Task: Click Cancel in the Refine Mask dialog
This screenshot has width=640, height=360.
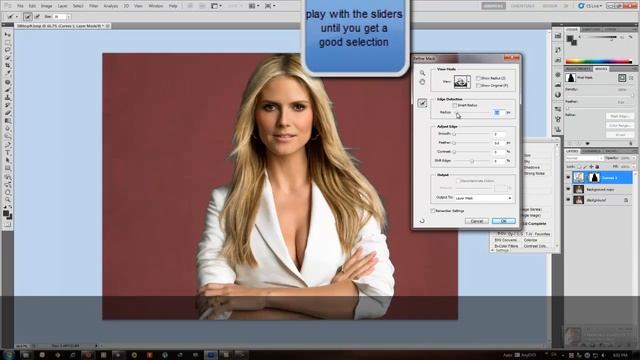Action: coord(477,221)
